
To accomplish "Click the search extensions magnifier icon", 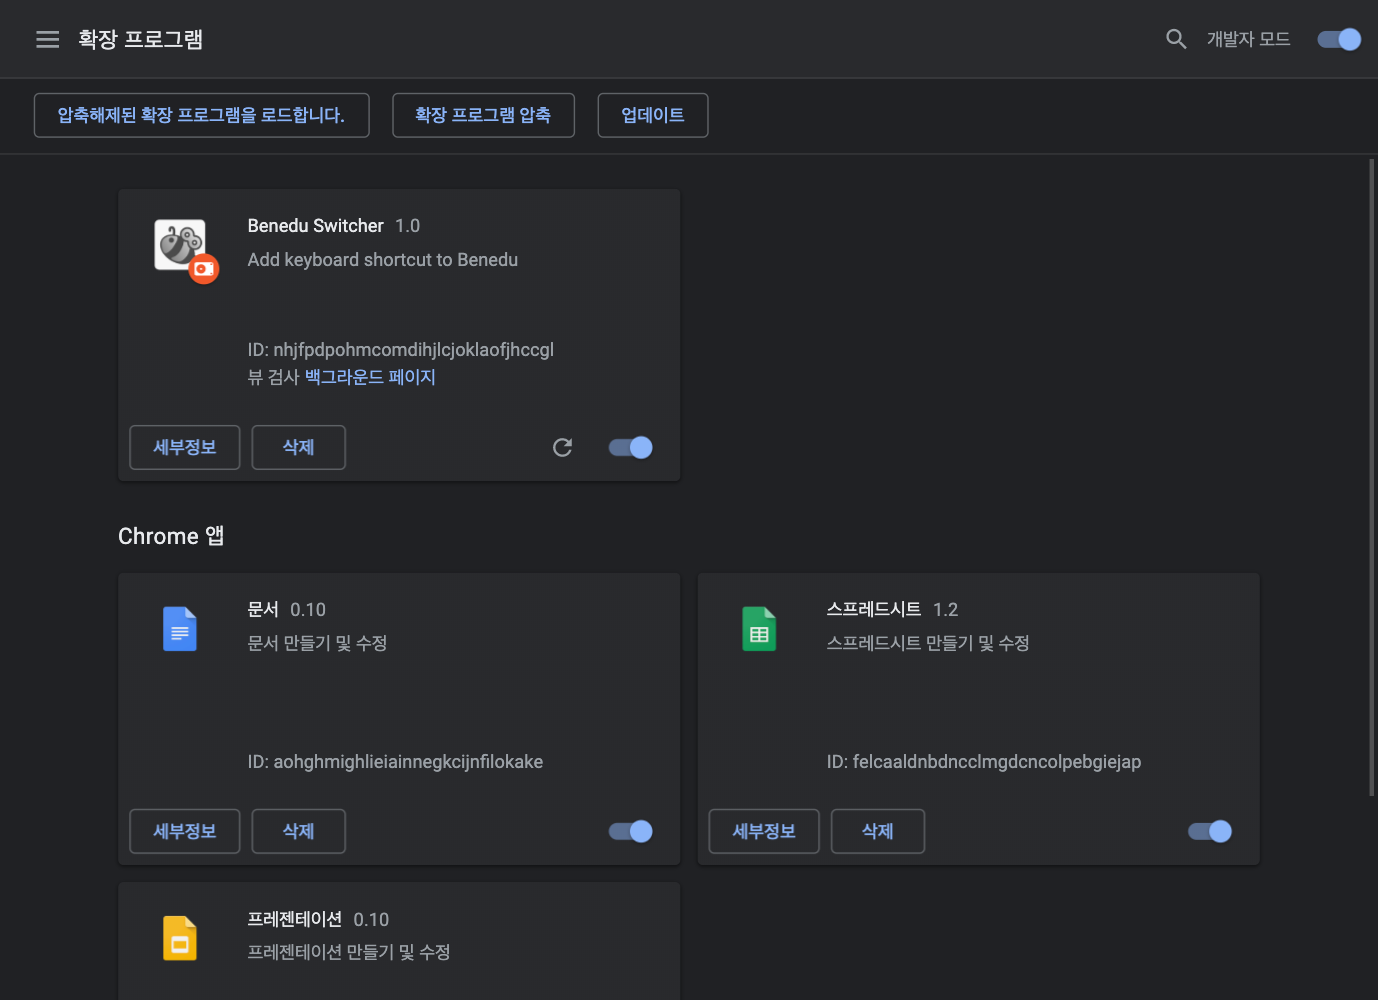I will pyautogui.click(x=1176, y=39).
